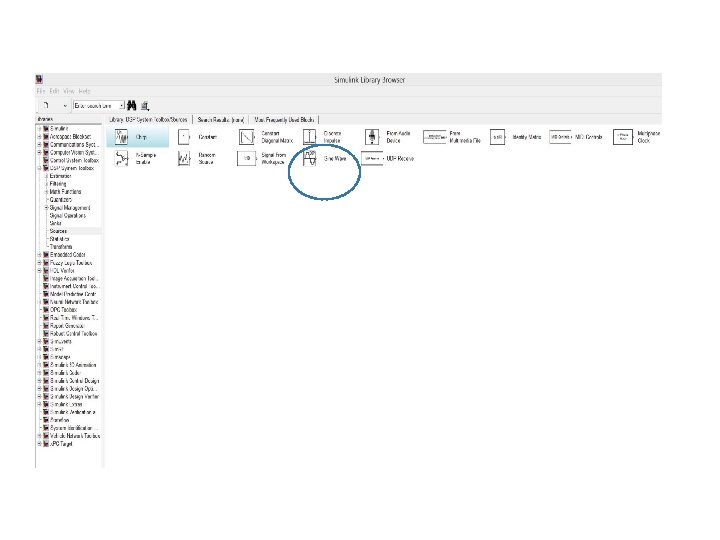Select Control System Toolbox in tree
The height and width of the screenshot is (540, 720).
[x=74, y=160]
